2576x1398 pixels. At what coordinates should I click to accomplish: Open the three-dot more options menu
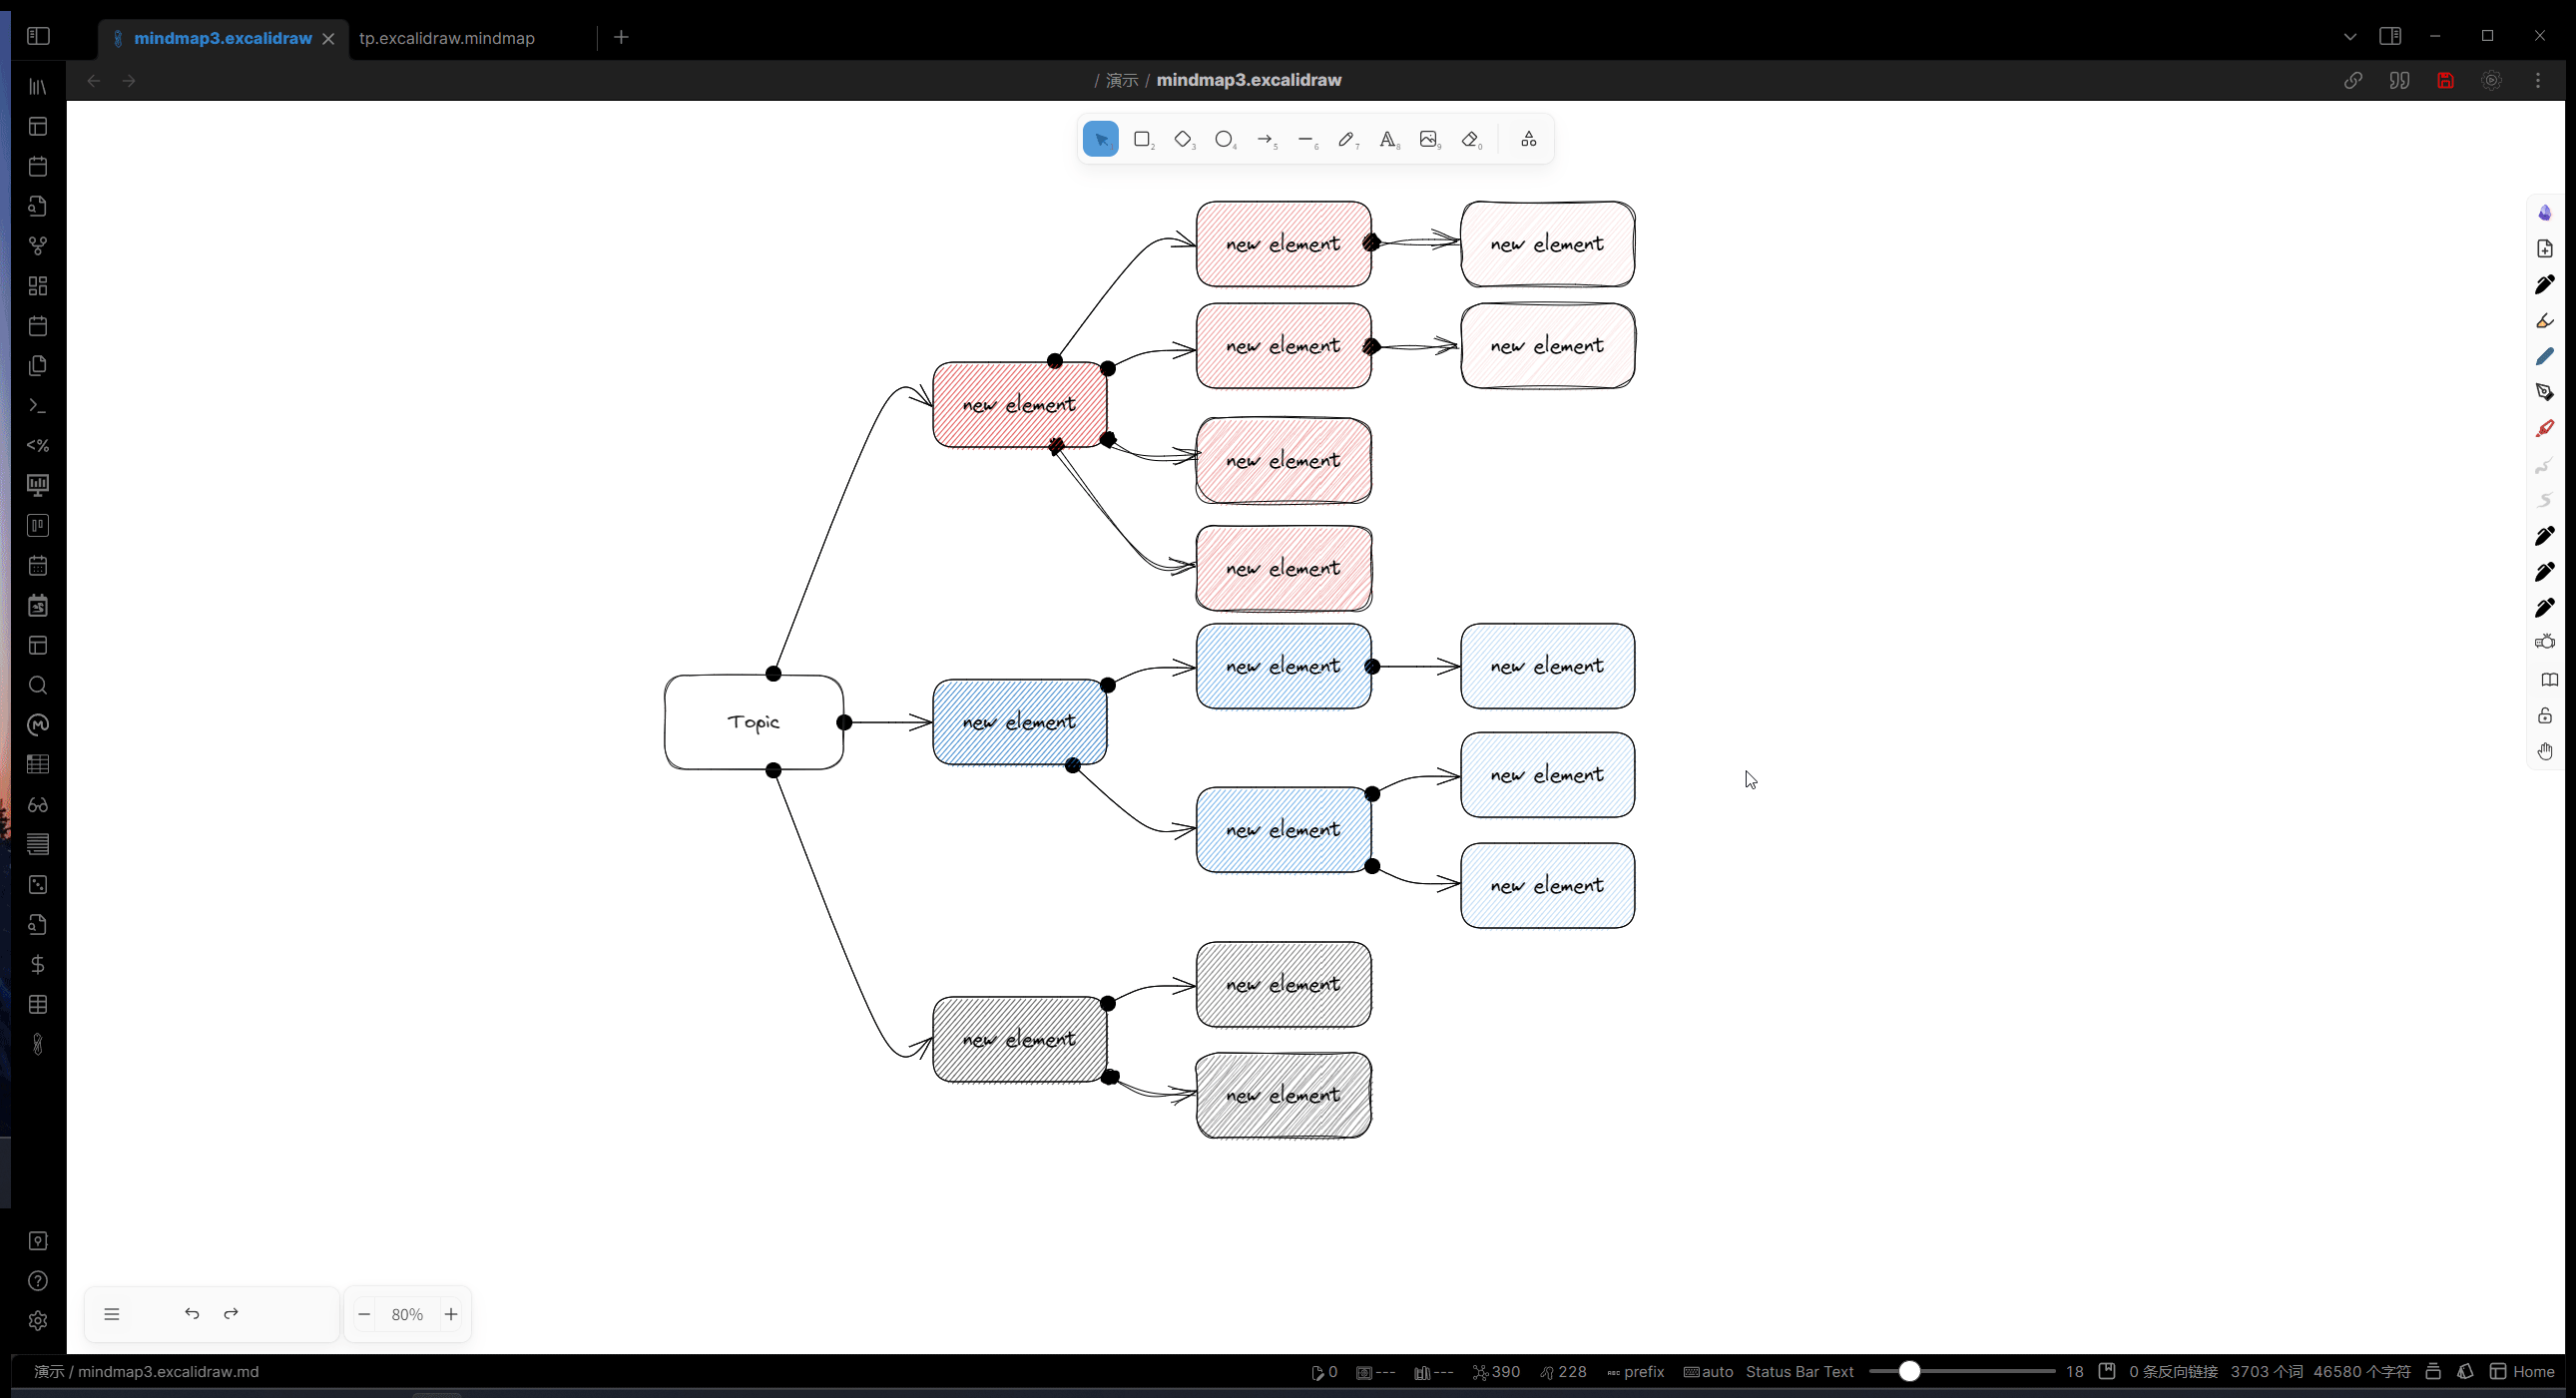[2538, 80]
